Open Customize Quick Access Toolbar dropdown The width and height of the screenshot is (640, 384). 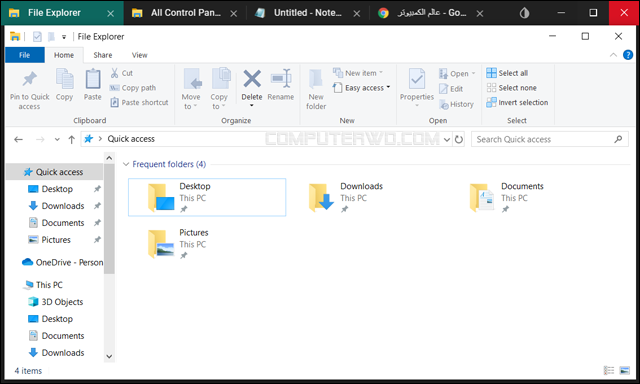point(64,37)
